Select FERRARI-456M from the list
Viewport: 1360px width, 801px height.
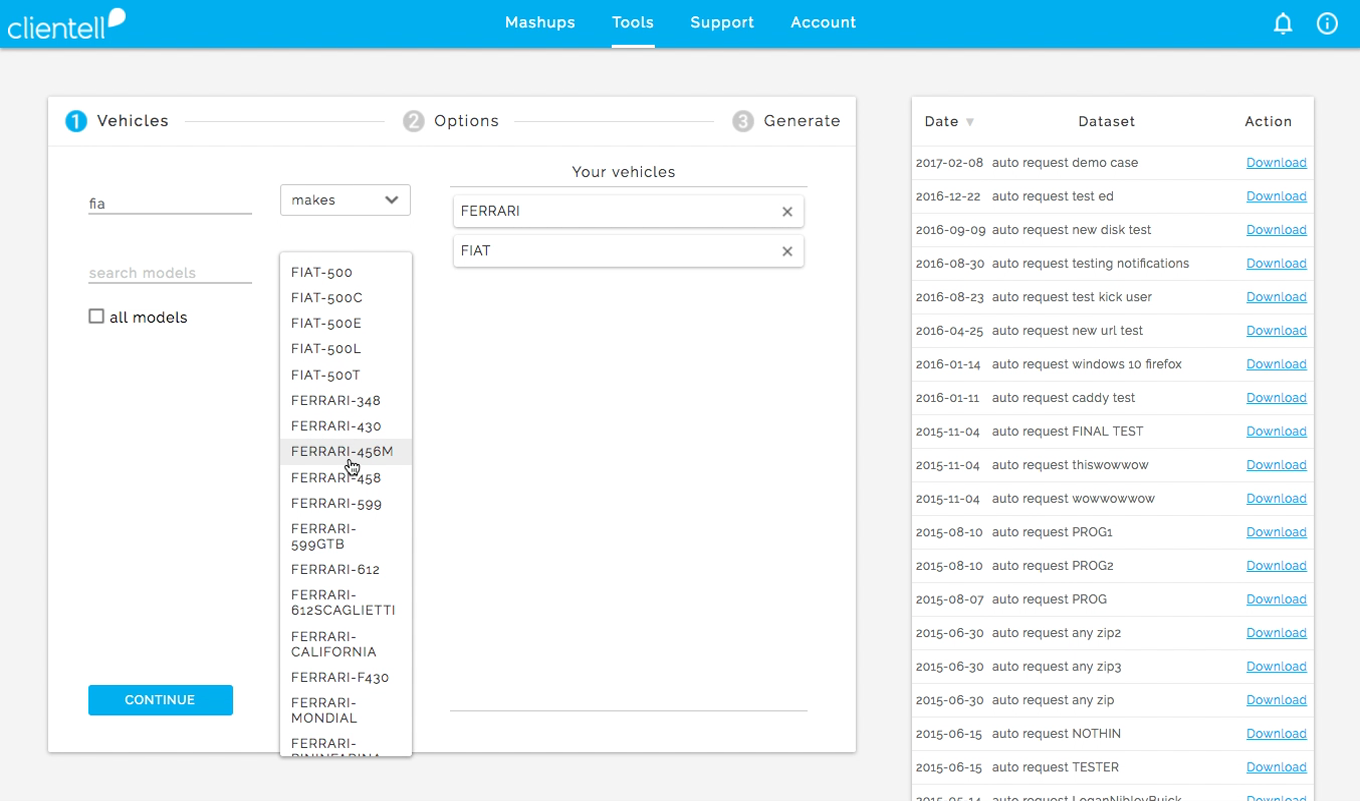click(x=342, y=452)
